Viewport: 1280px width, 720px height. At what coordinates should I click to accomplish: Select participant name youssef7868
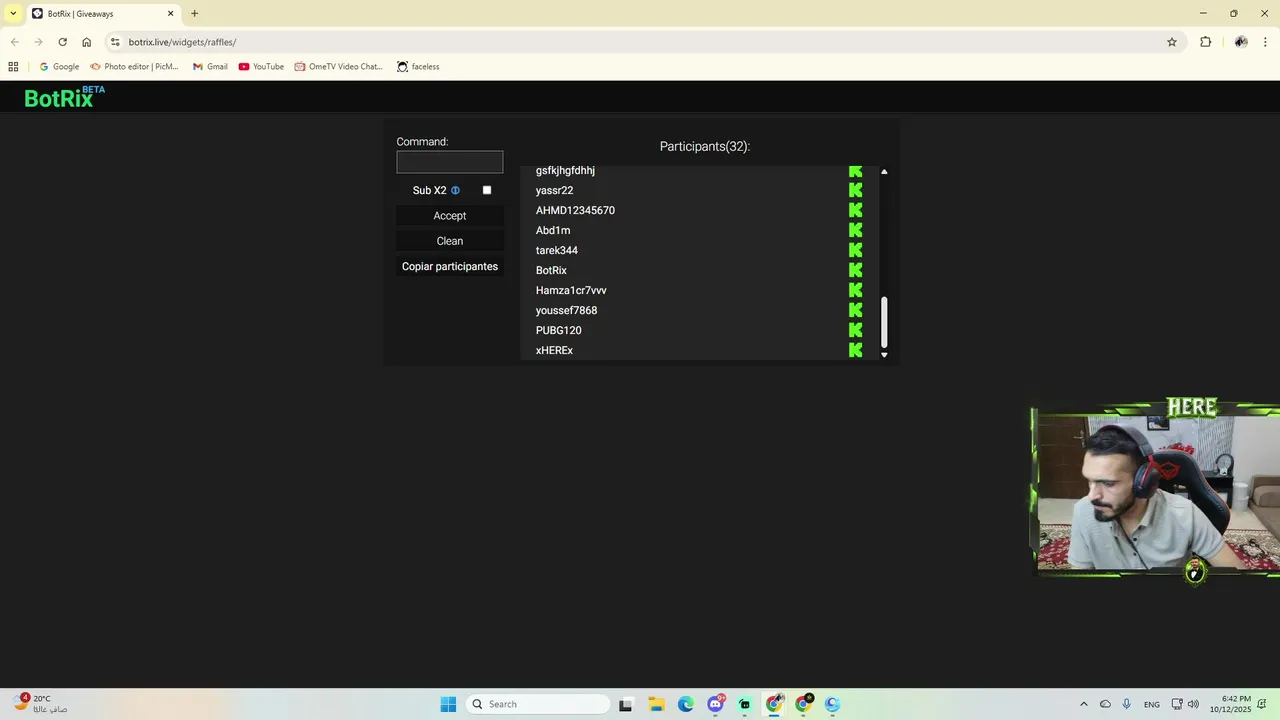566,310
